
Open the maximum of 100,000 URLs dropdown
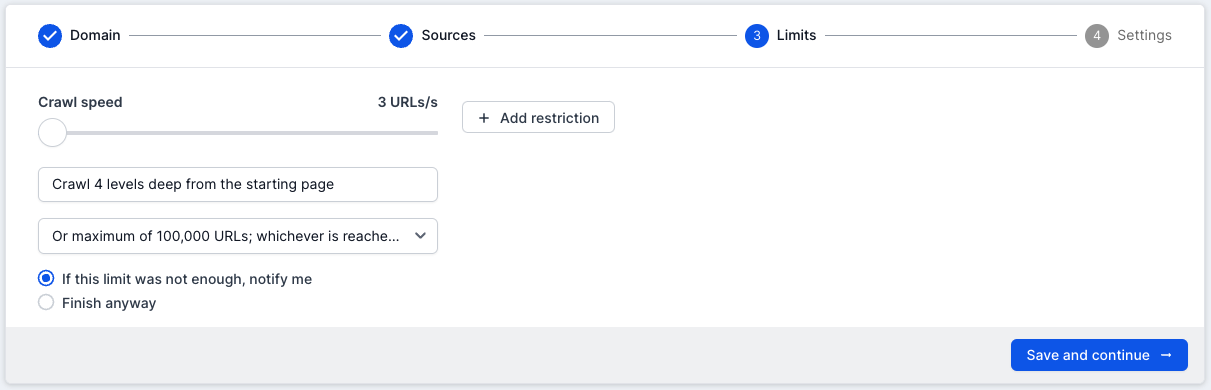click(x=238, y=236)
